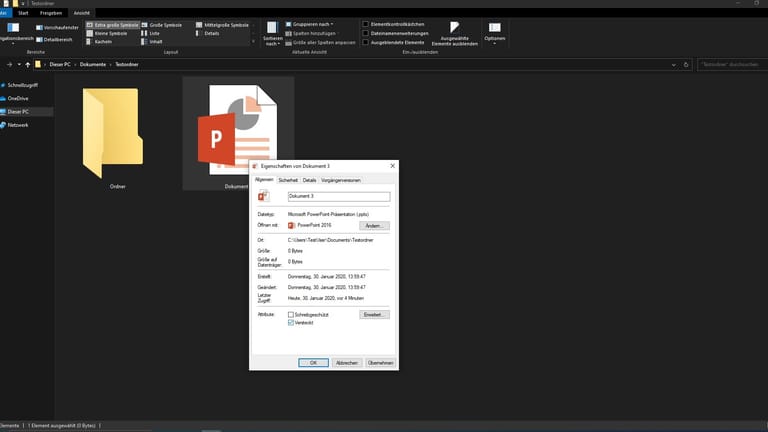This screenshot has width=768, height=432.
Task: Uncheck the Versteckt attribute
Action: click(291, 323)
